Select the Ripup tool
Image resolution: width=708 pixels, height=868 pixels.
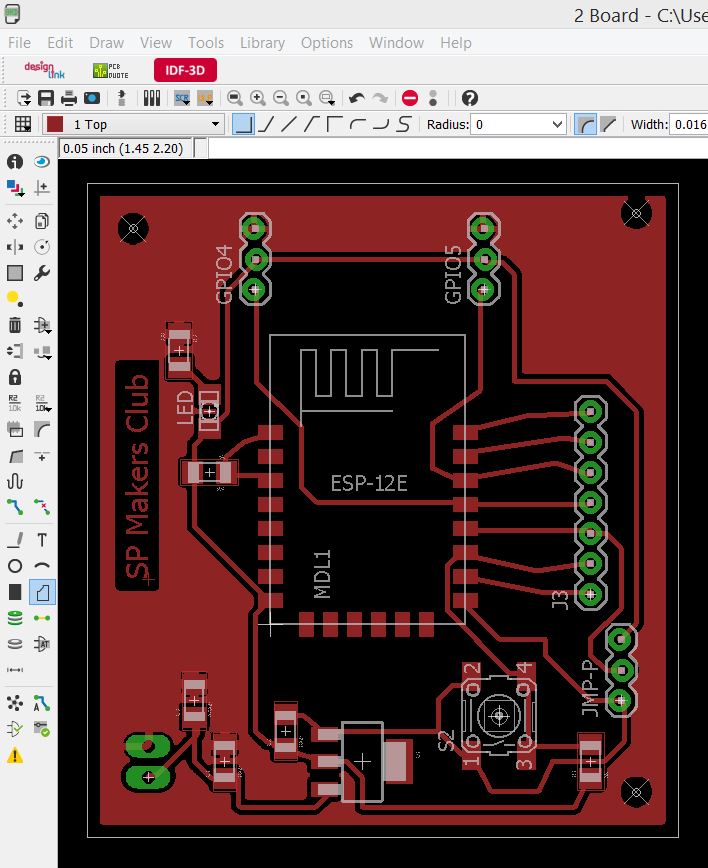[x=42, y=507]
